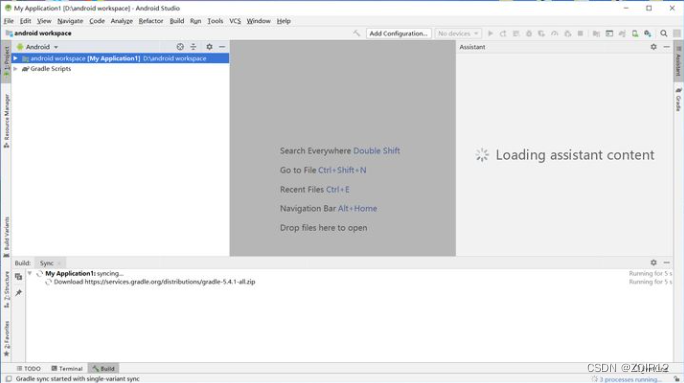Open Build panel settings gear
Viewport: 684px width, 383px height.
(653, 263)
